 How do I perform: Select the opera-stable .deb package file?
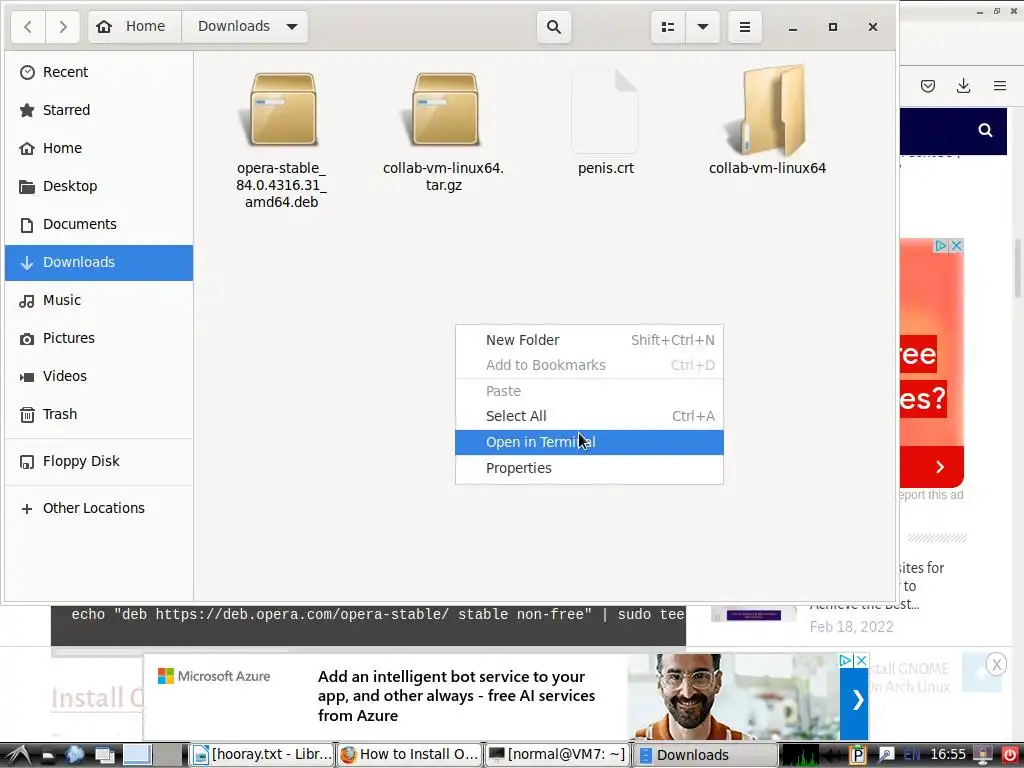click(281, 138)
